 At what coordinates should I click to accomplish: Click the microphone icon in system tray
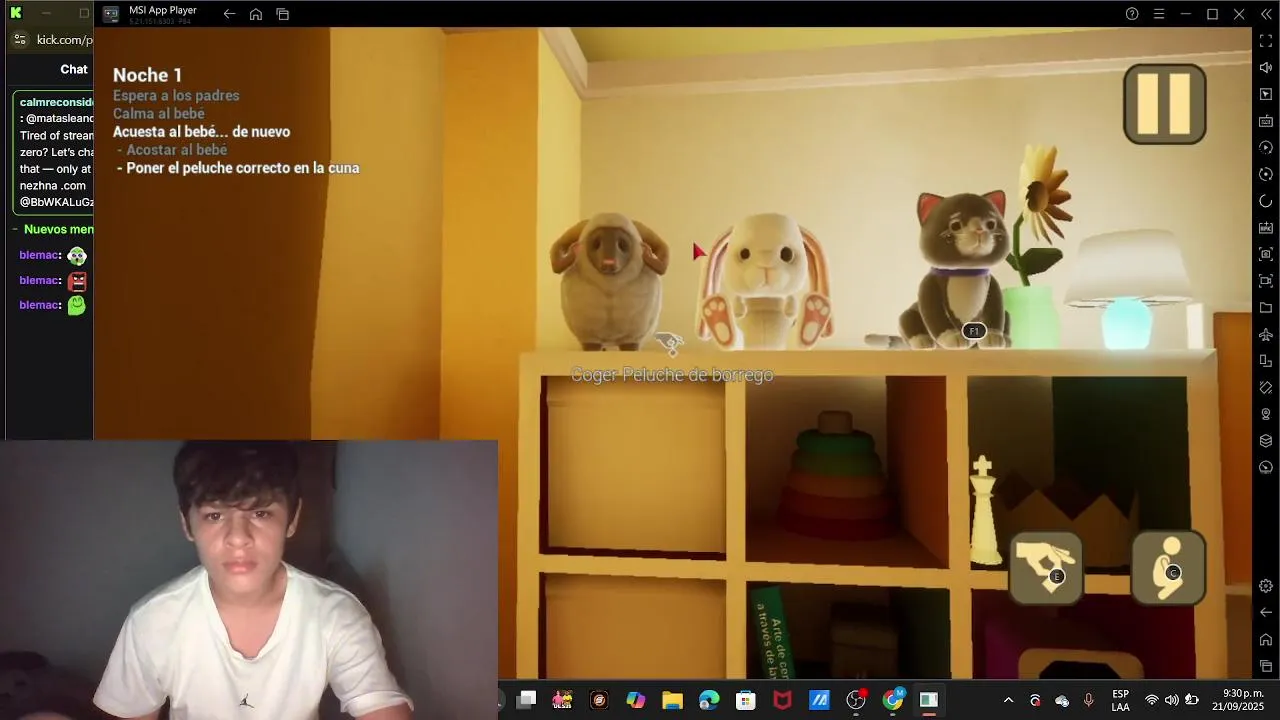coord(1088,700)
